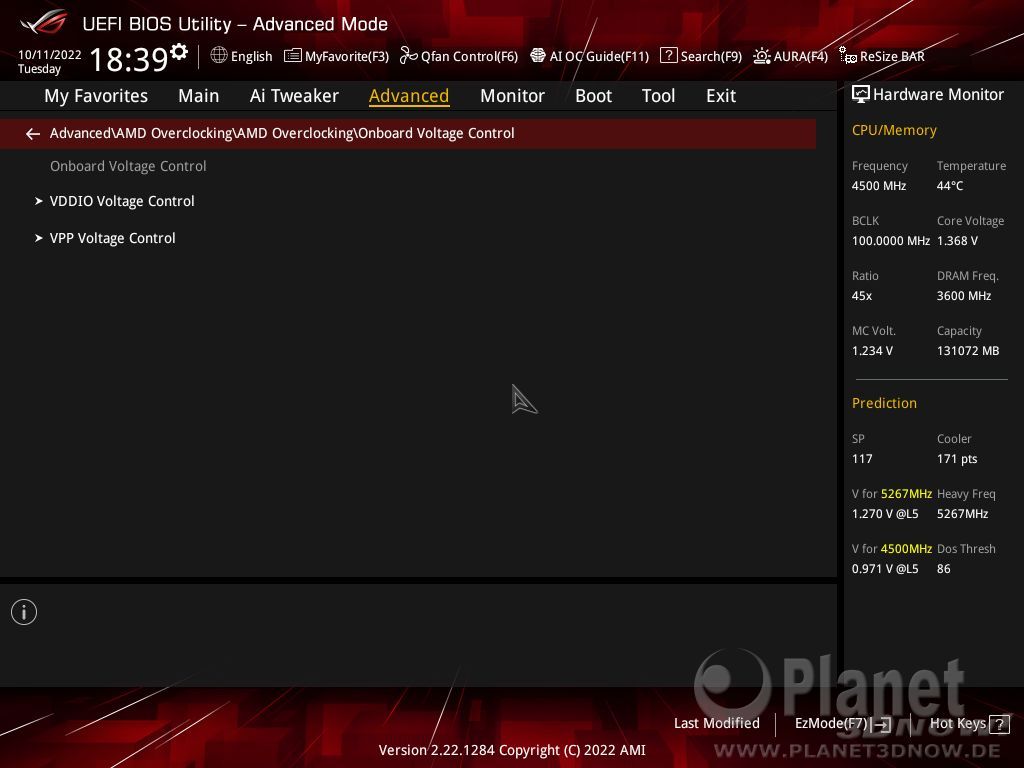
Task: Click the English language button
Action: tap(251, 56)
